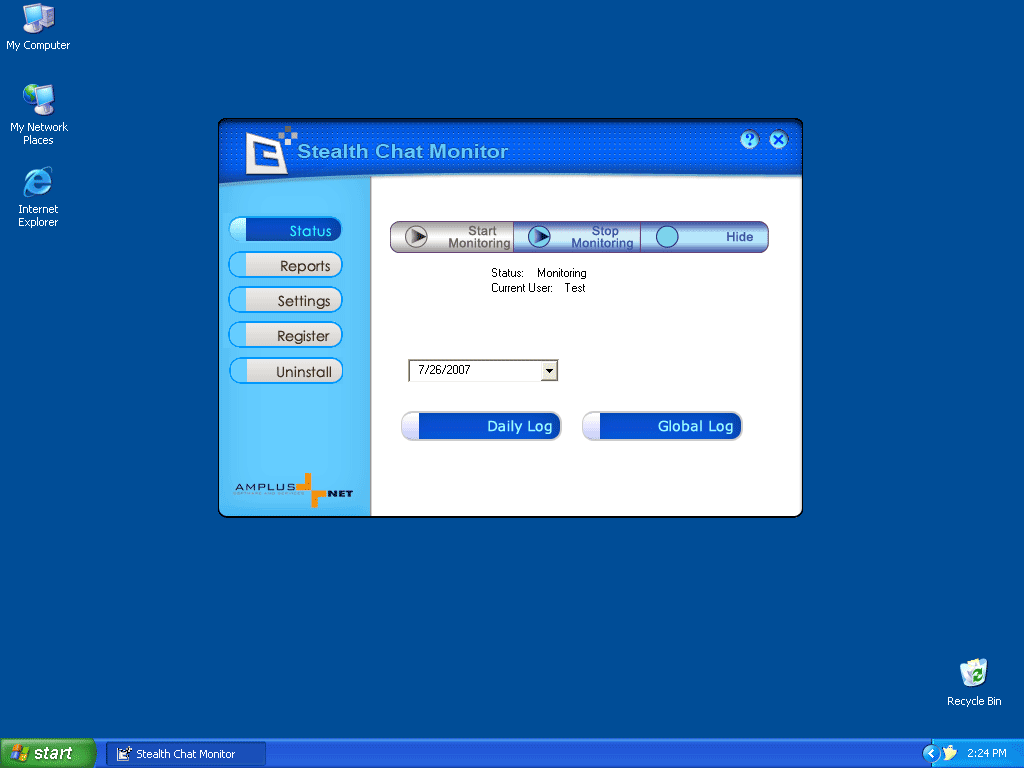1024x768 pixels.
Task: Go to the Register section
Action: [286, 336]
